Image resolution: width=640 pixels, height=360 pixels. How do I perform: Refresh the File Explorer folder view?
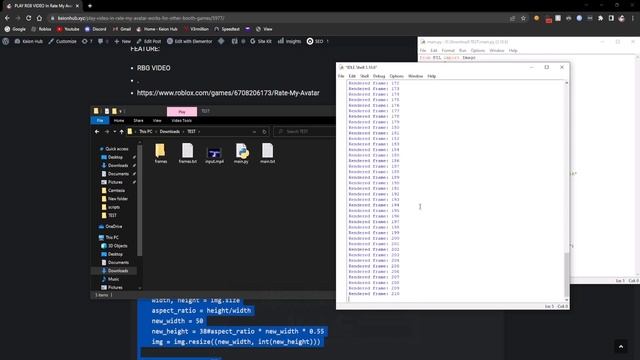[264, 131]
